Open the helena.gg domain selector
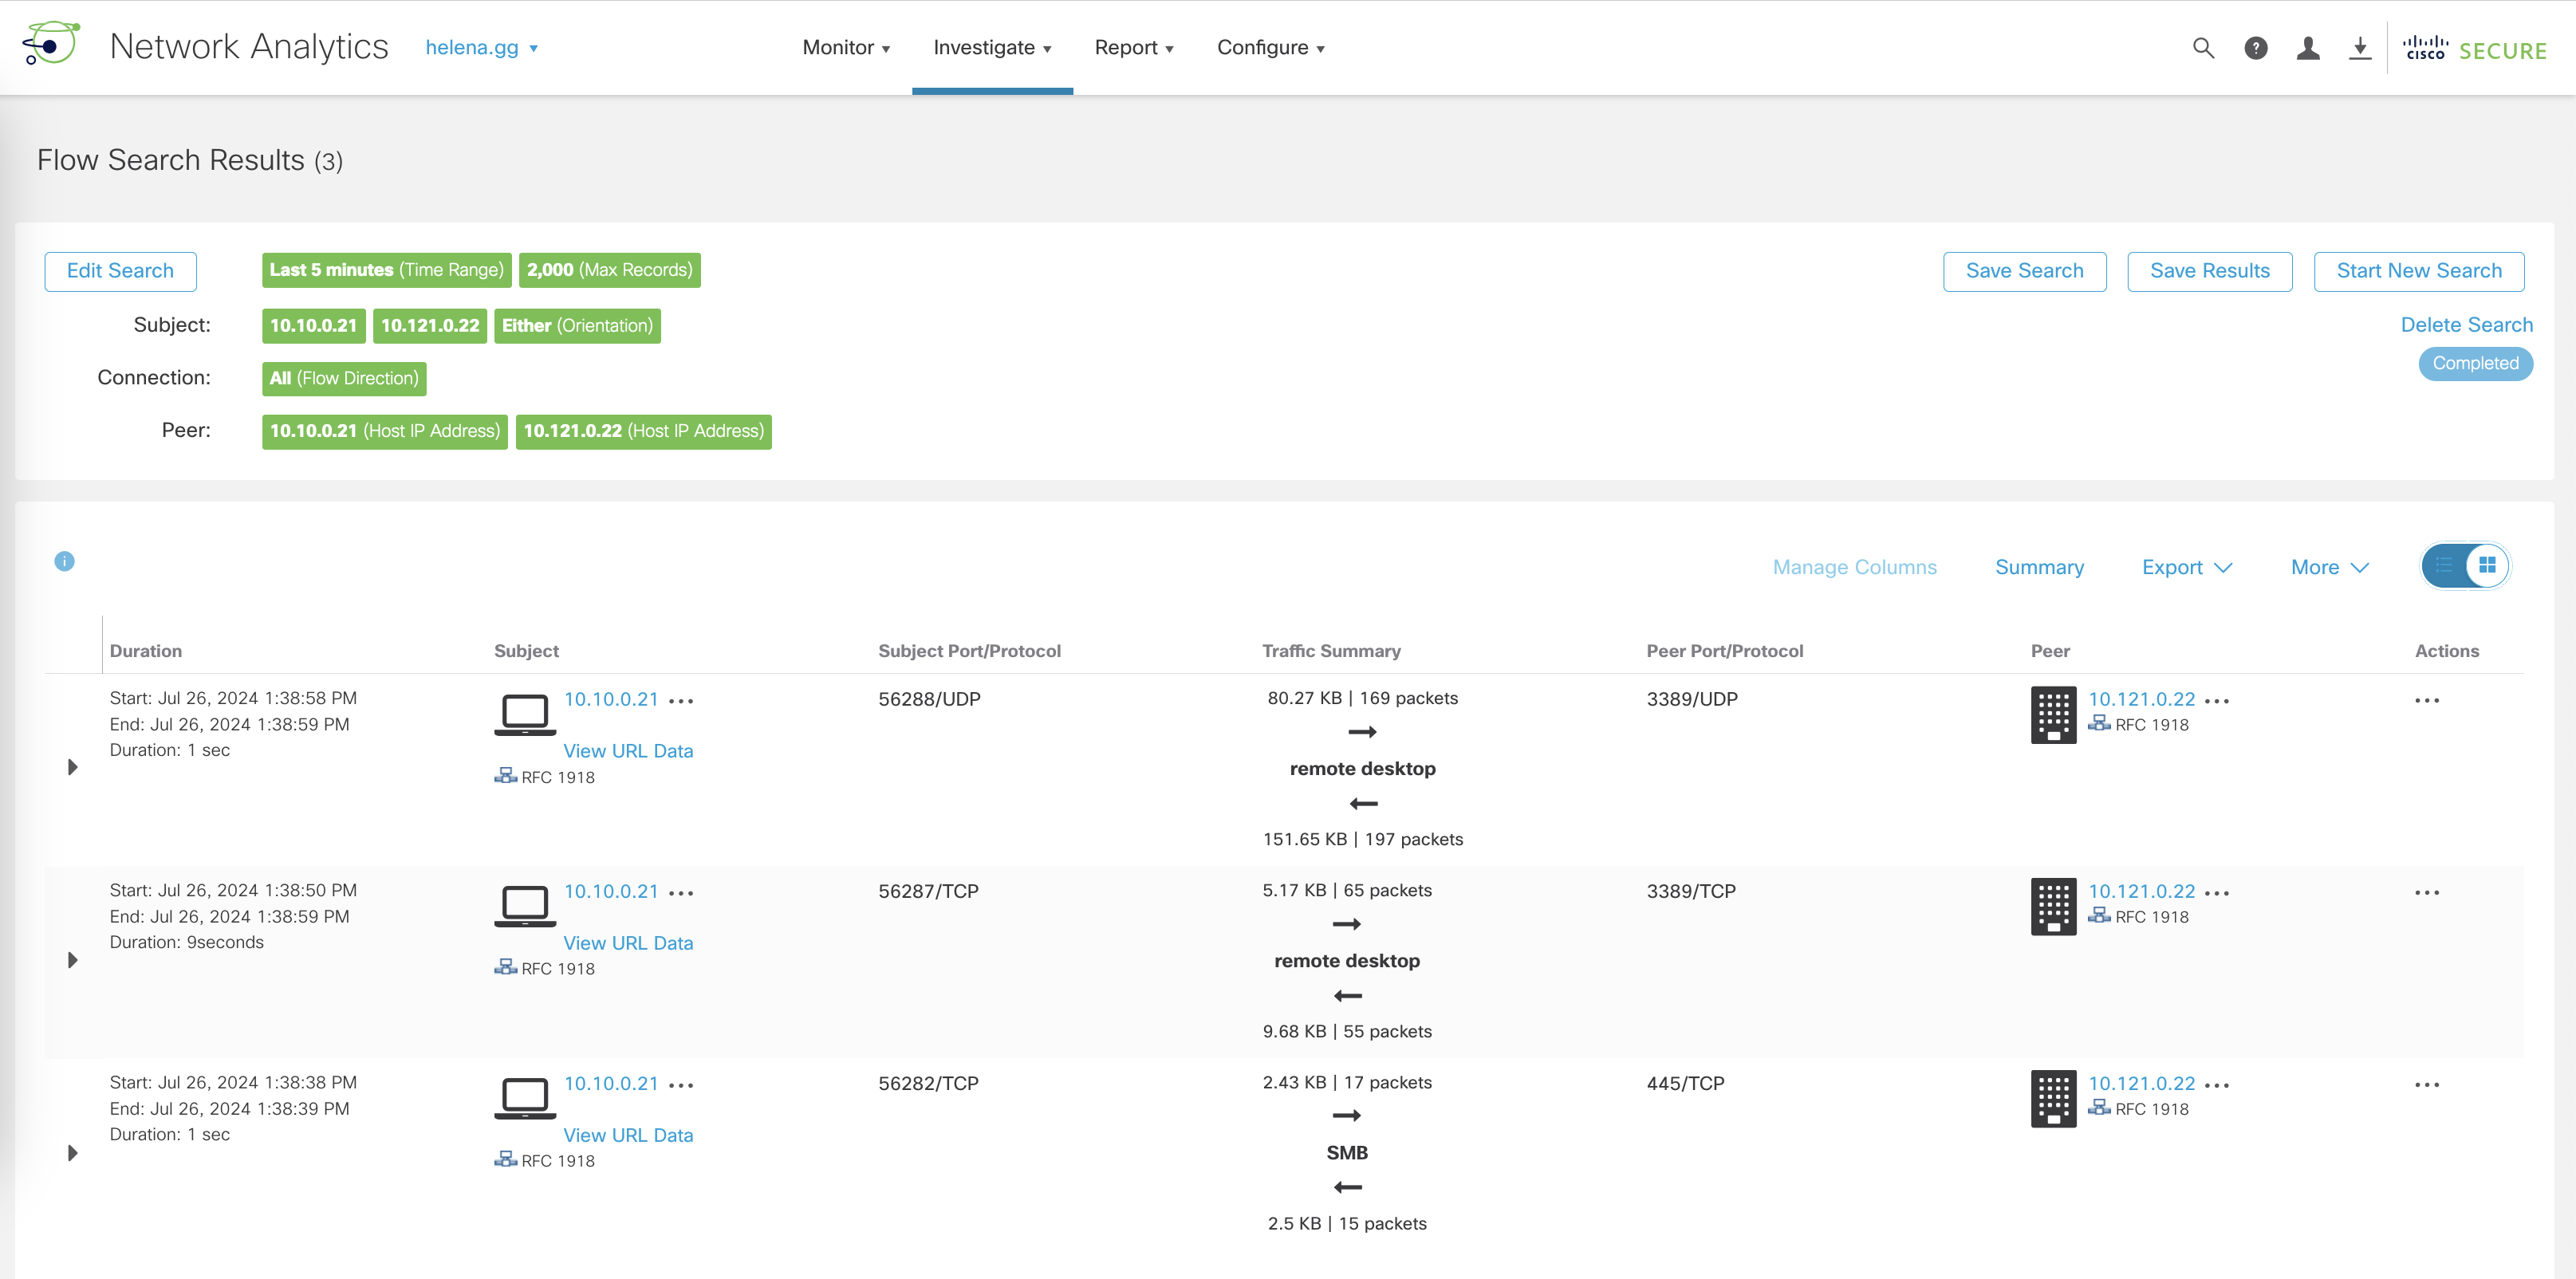 tap(482, 48)
